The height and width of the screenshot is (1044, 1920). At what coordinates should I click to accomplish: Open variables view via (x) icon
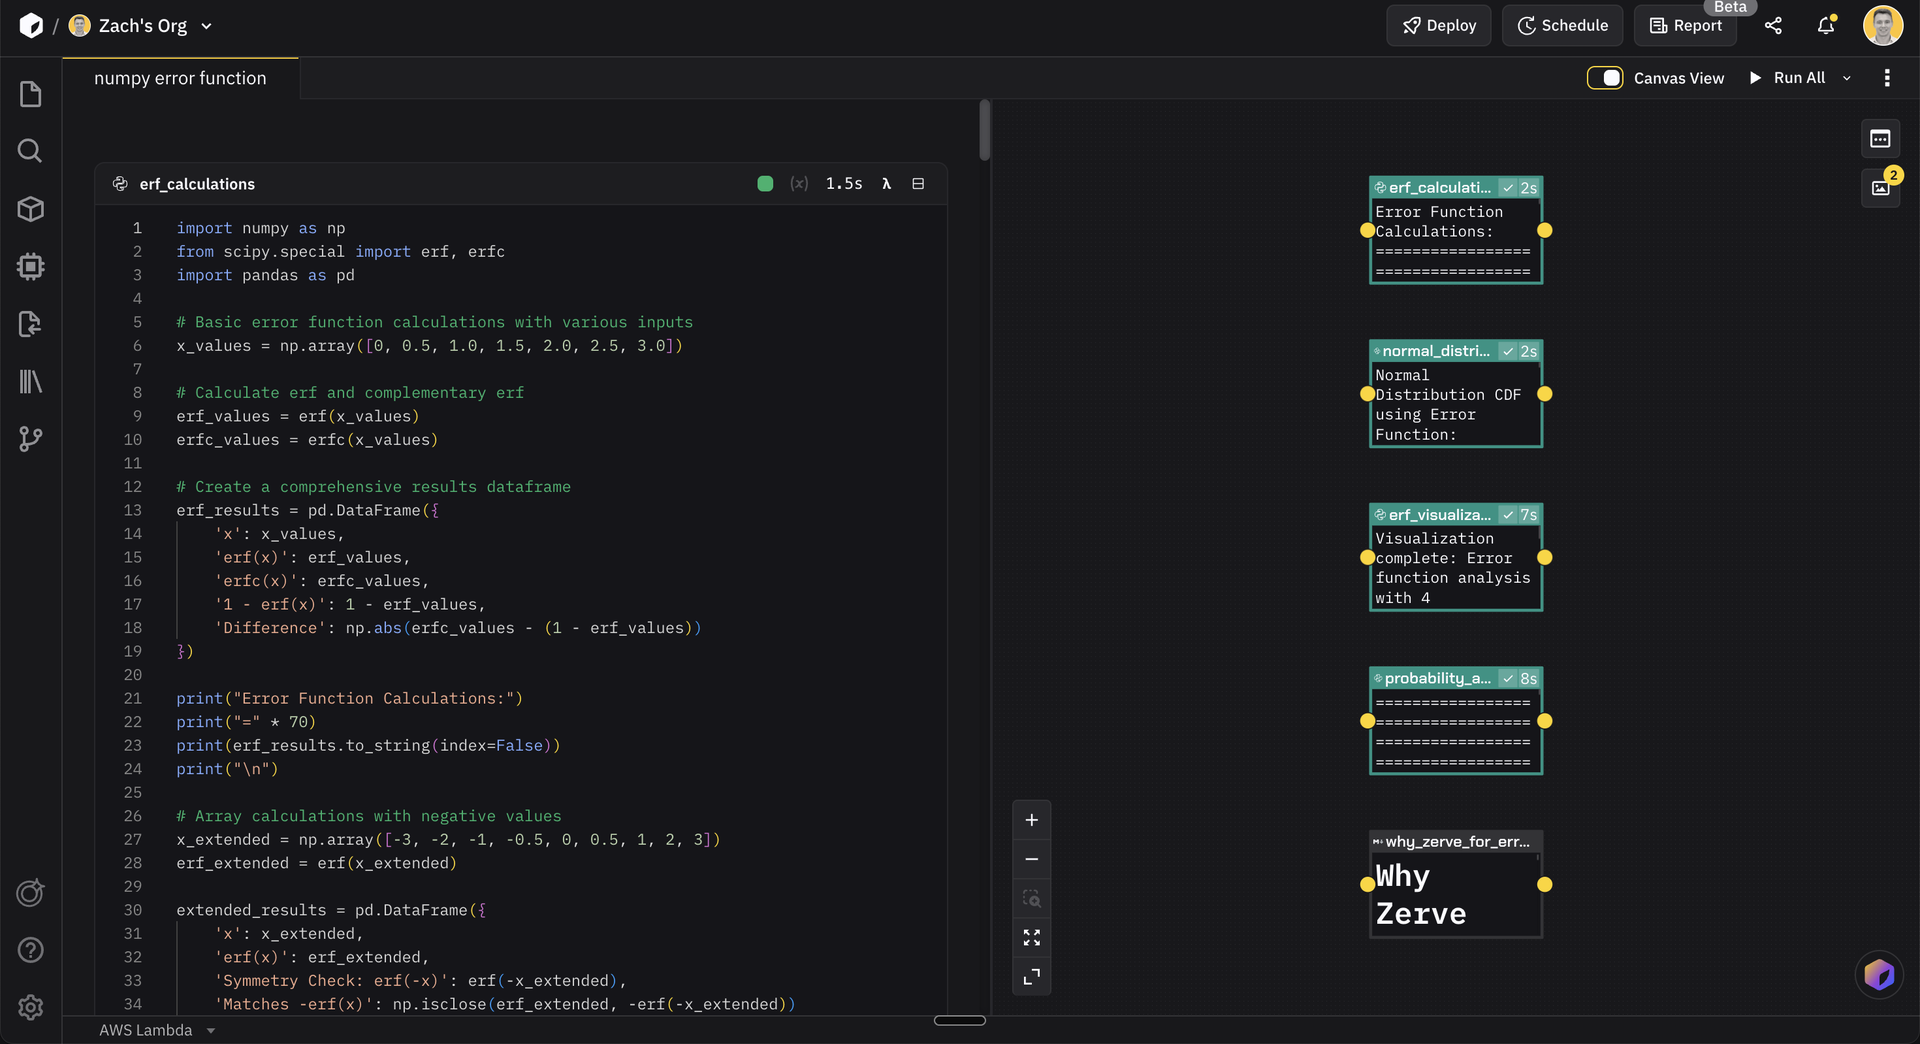tap(799, 183)
